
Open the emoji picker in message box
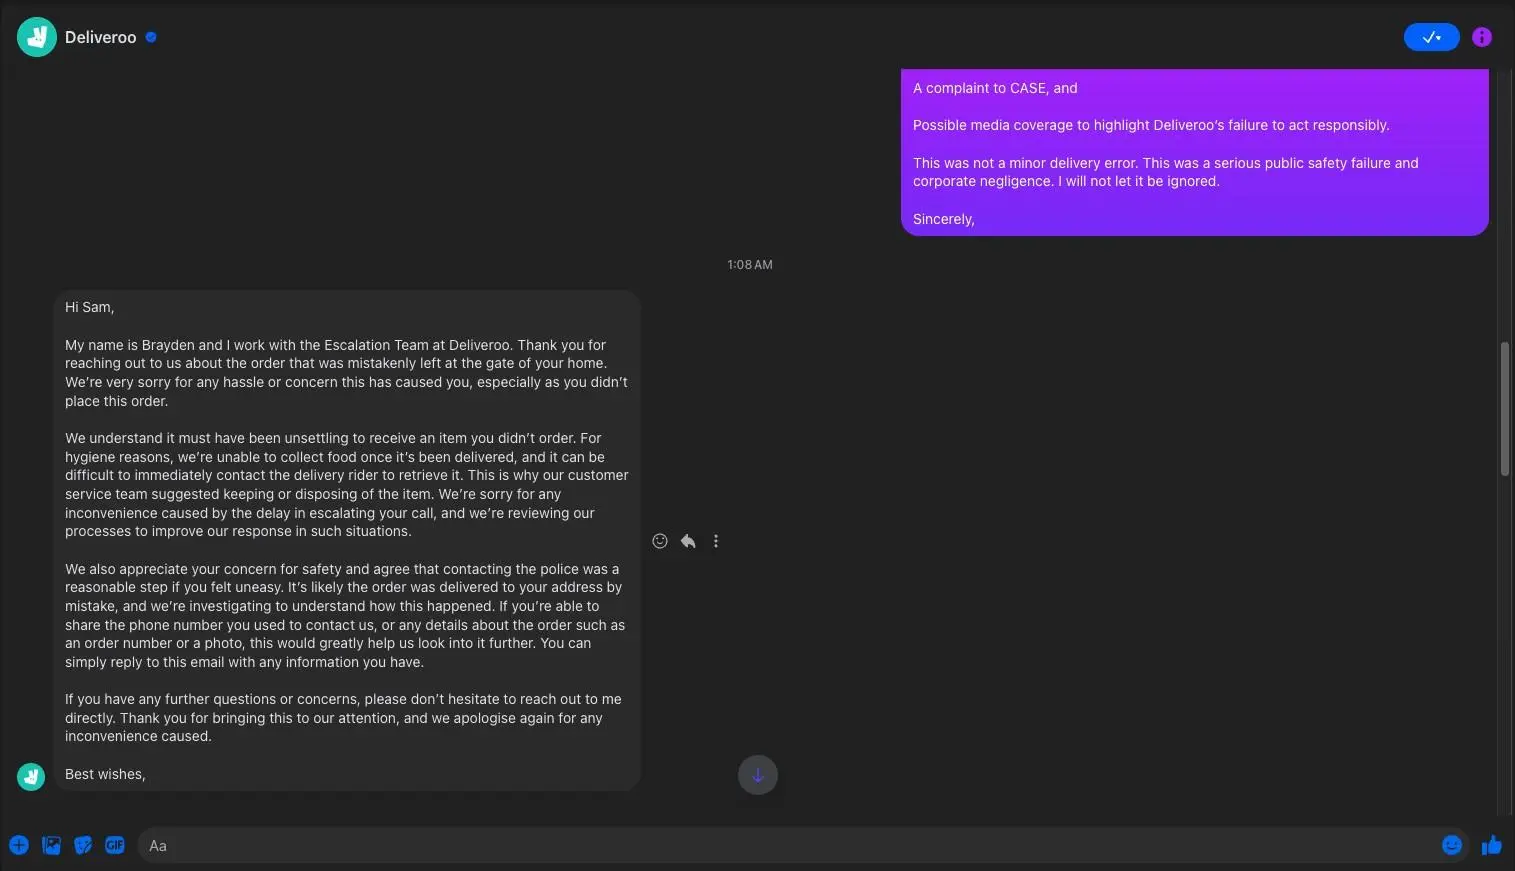click(x=1452, y=845)
